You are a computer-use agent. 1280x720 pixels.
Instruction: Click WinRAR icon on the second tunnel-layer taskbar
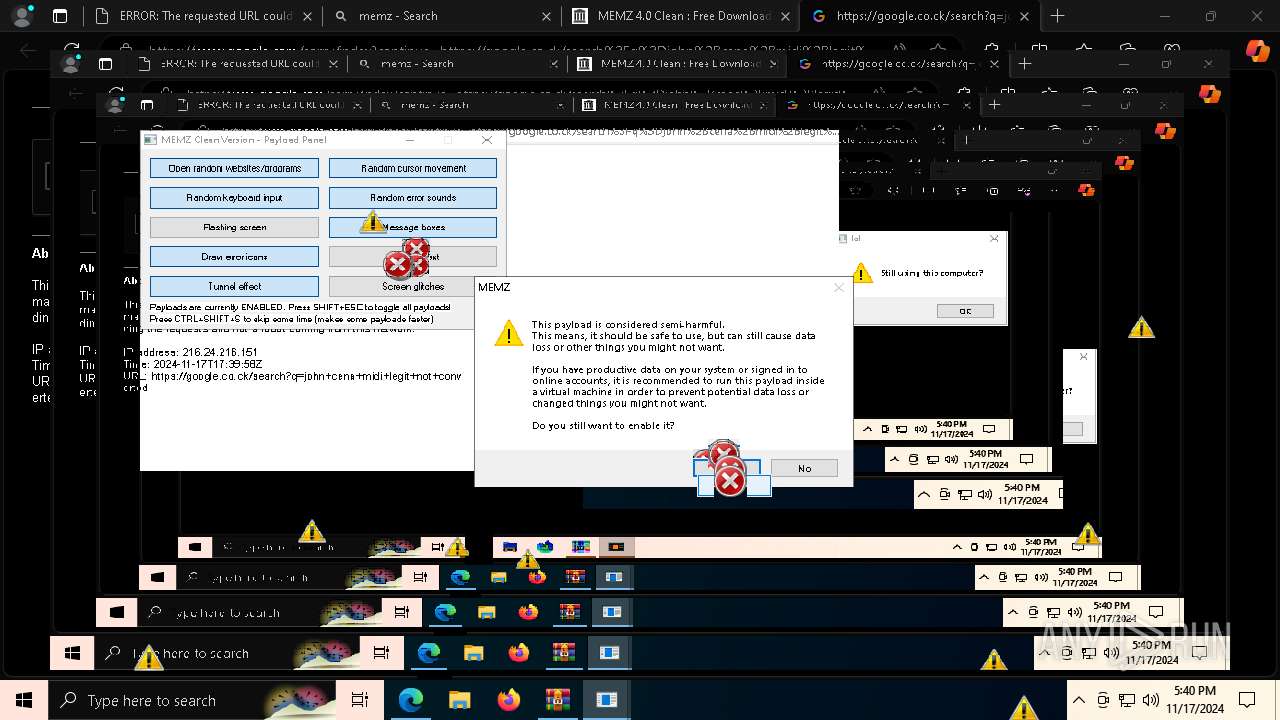point(563,653)
